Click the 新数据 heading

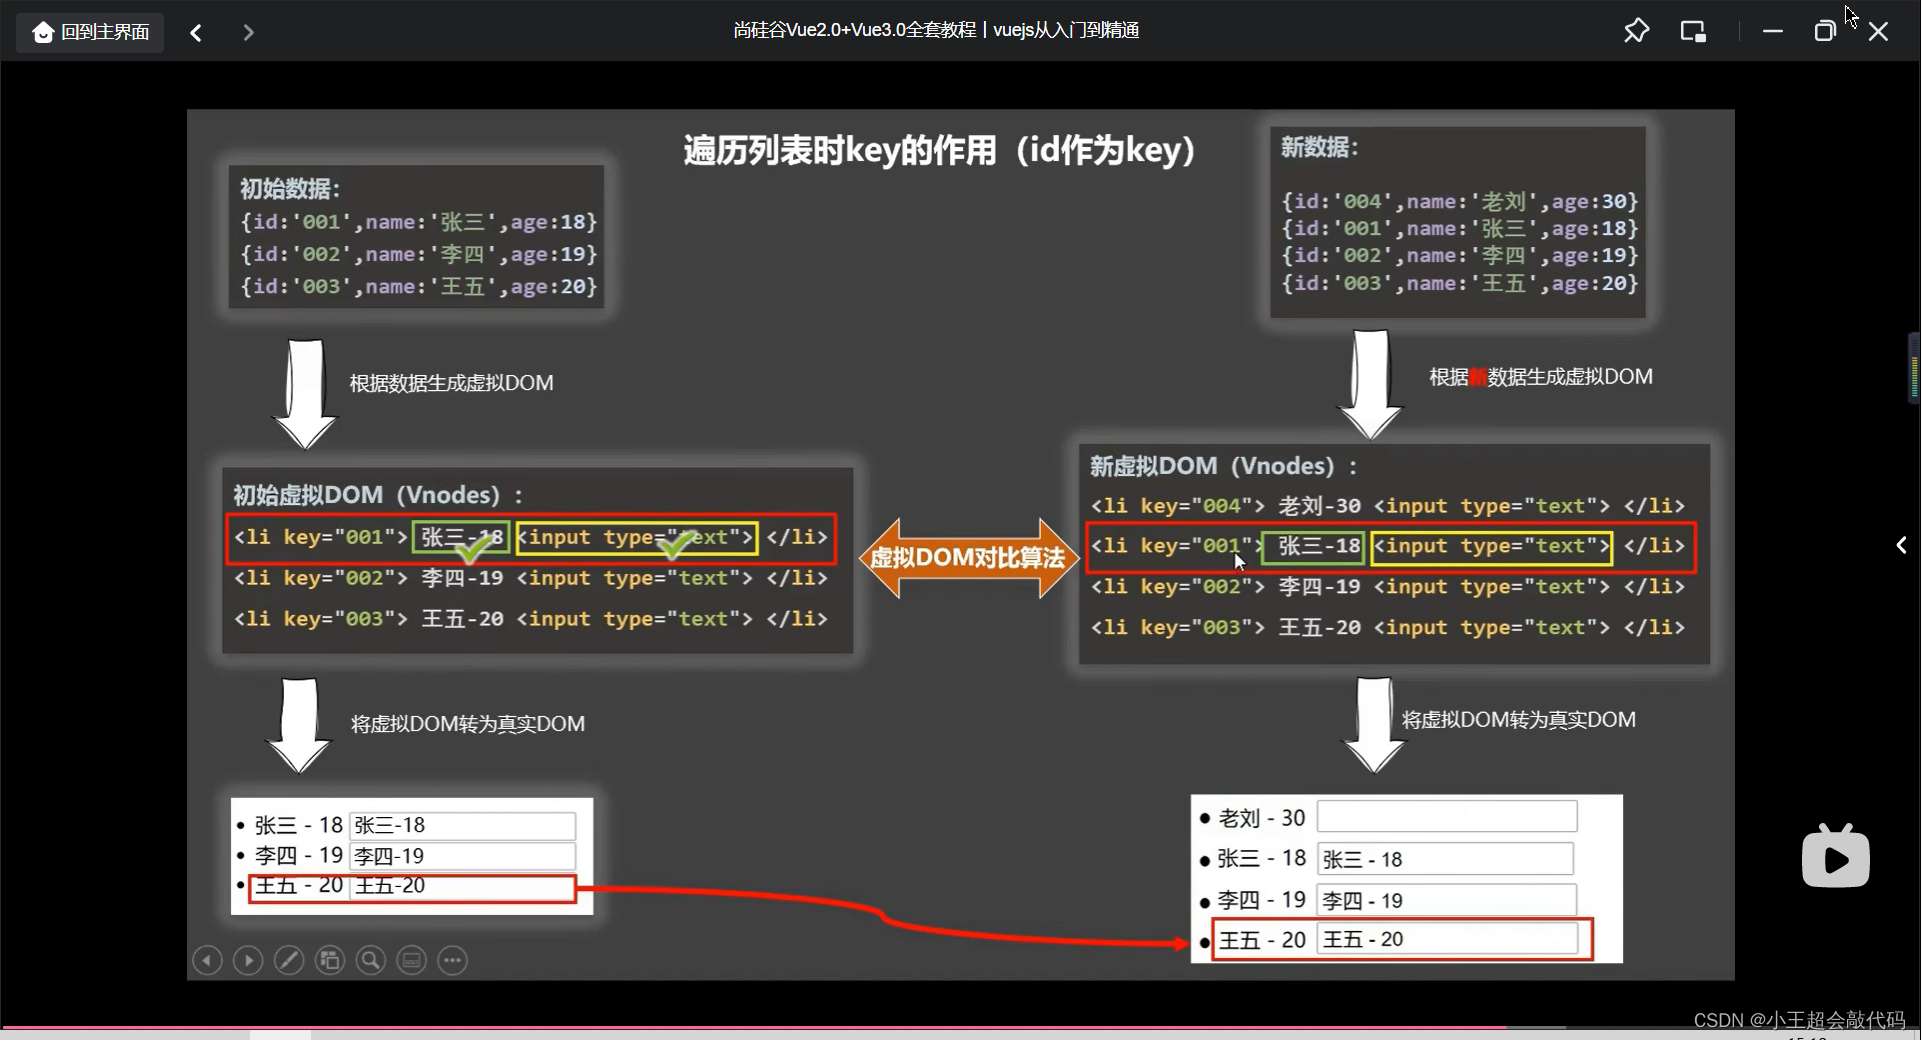(x=1320, y=147)
